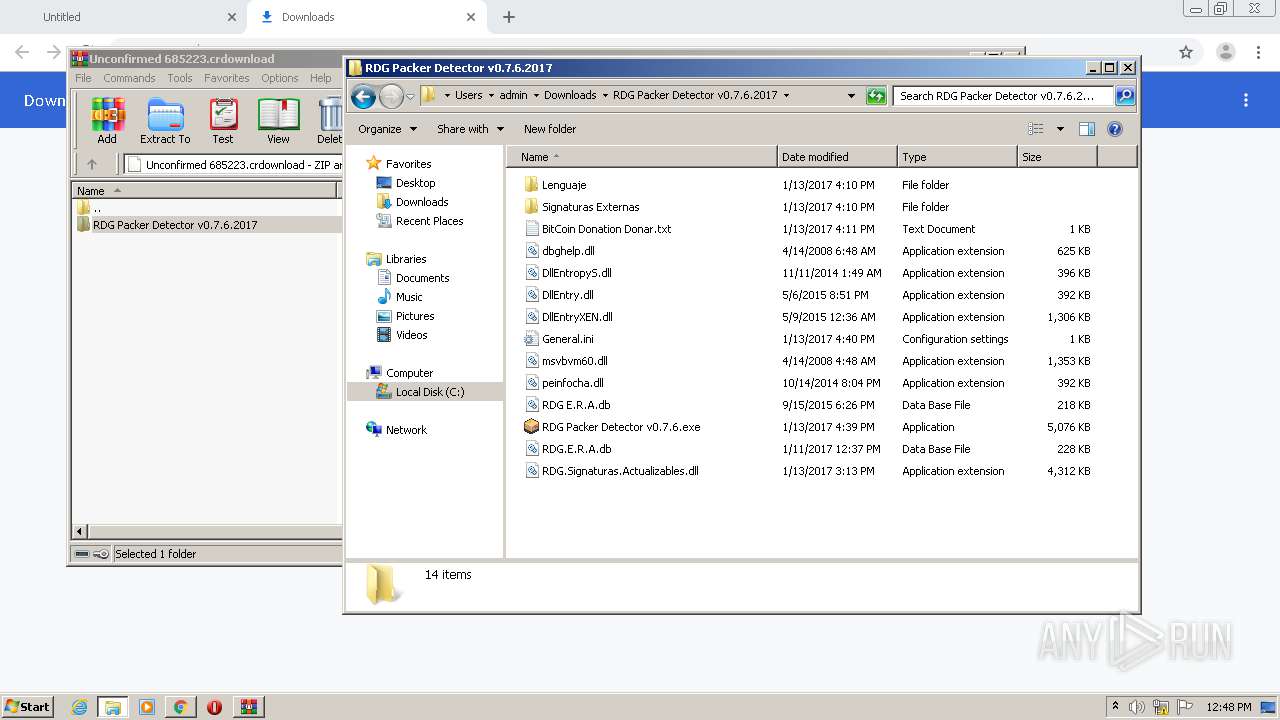1280x720 pixels.
Task: Click Explorer Back navigation button
Action: (x=364, y=96)
